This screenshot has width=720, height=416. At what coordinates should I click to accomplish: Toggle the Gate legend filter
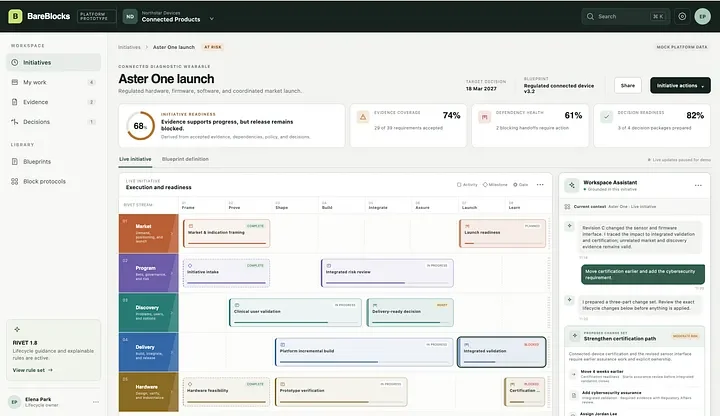[x=521, y=185]
